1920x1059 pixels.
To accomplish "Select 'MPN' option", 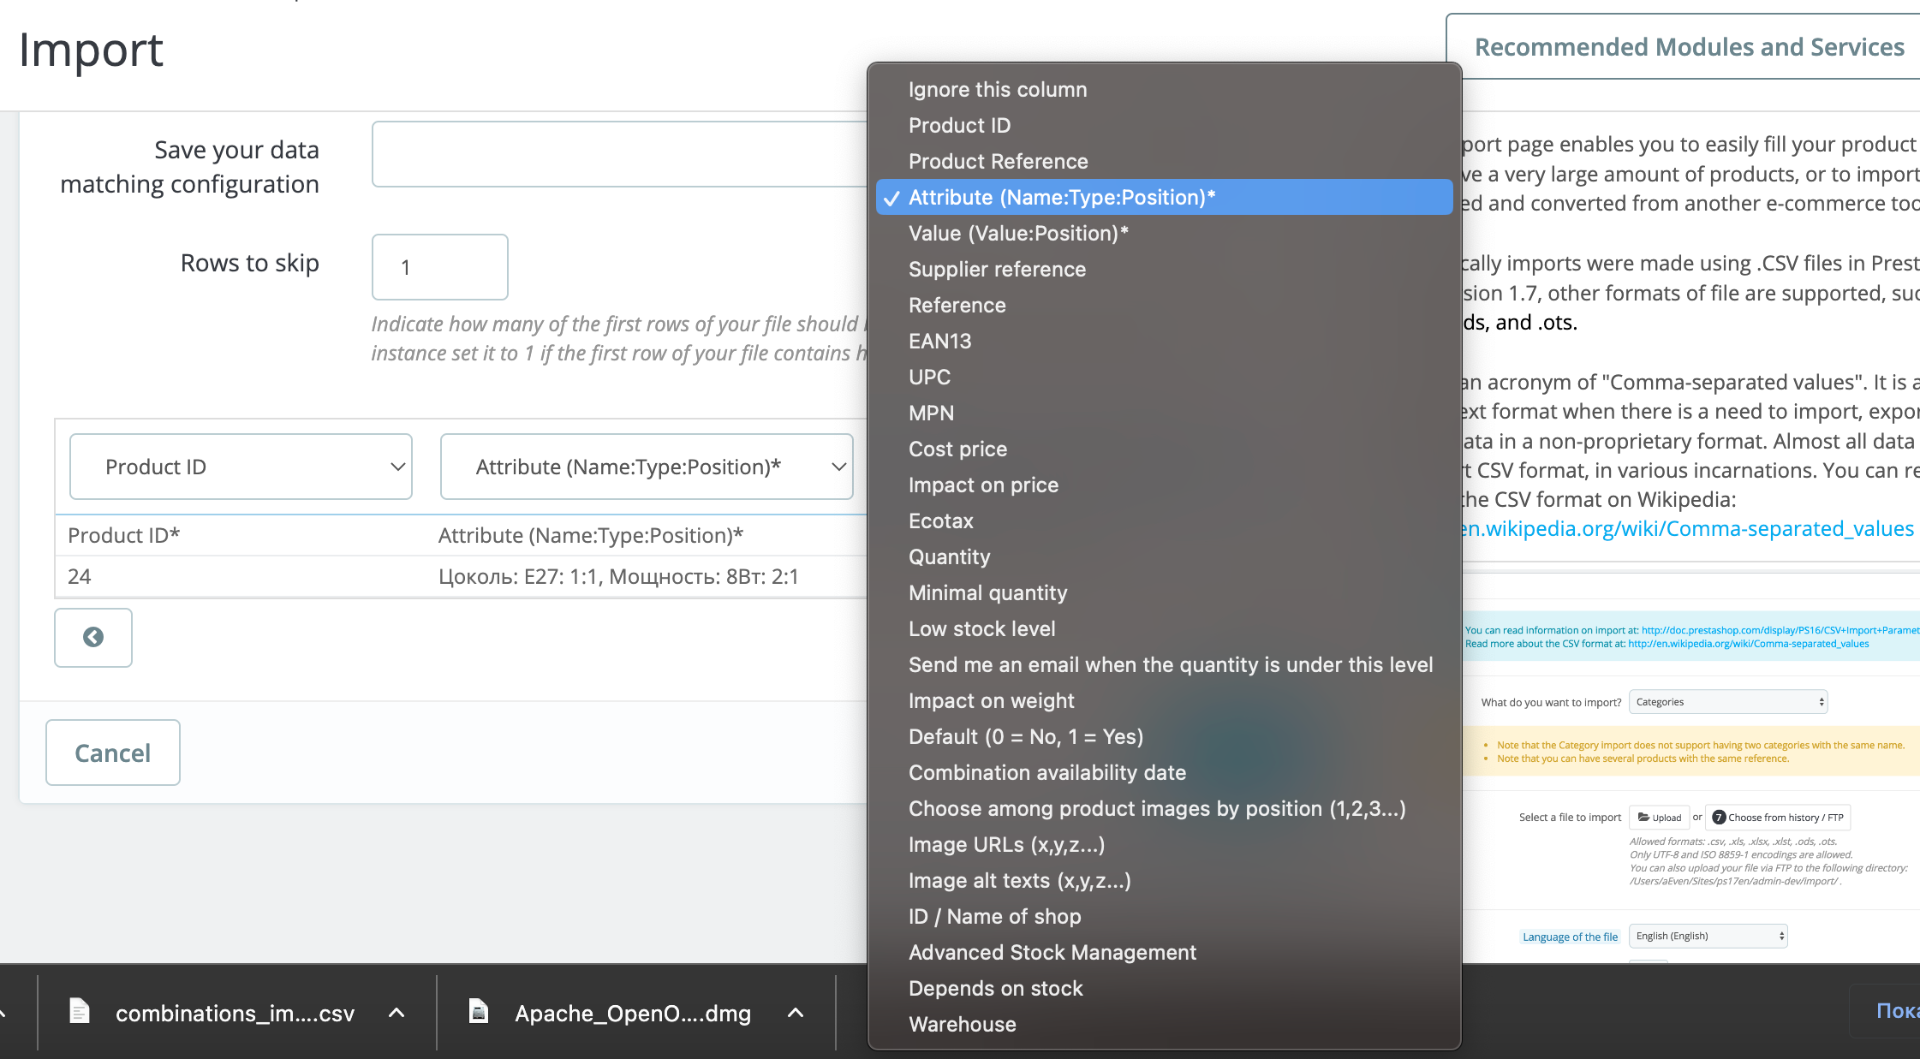I will coord(1164,414).
